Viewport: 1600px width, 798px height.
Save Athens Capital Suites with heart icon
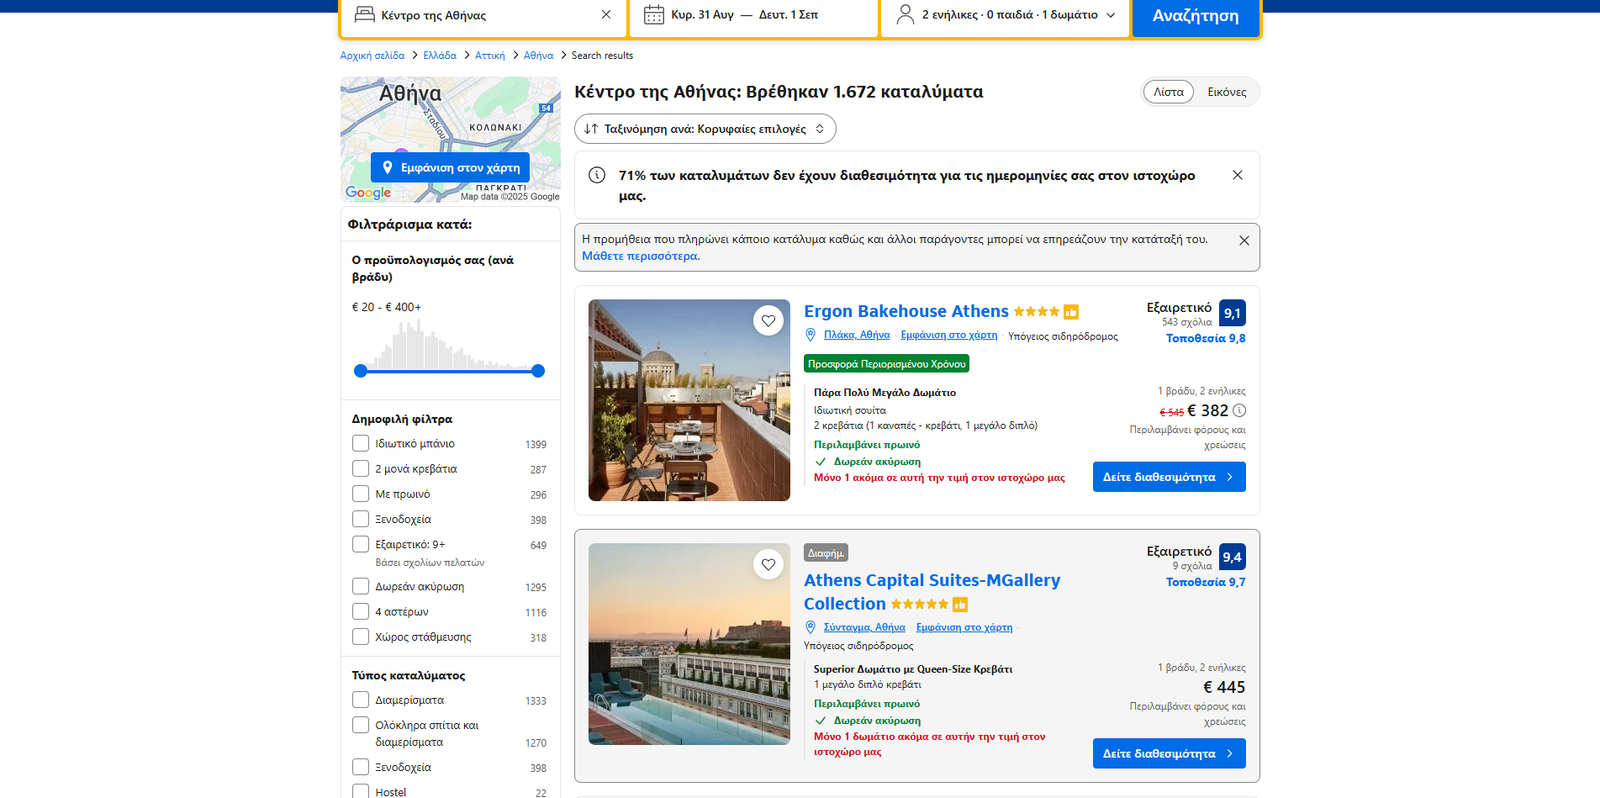point(768,565)
